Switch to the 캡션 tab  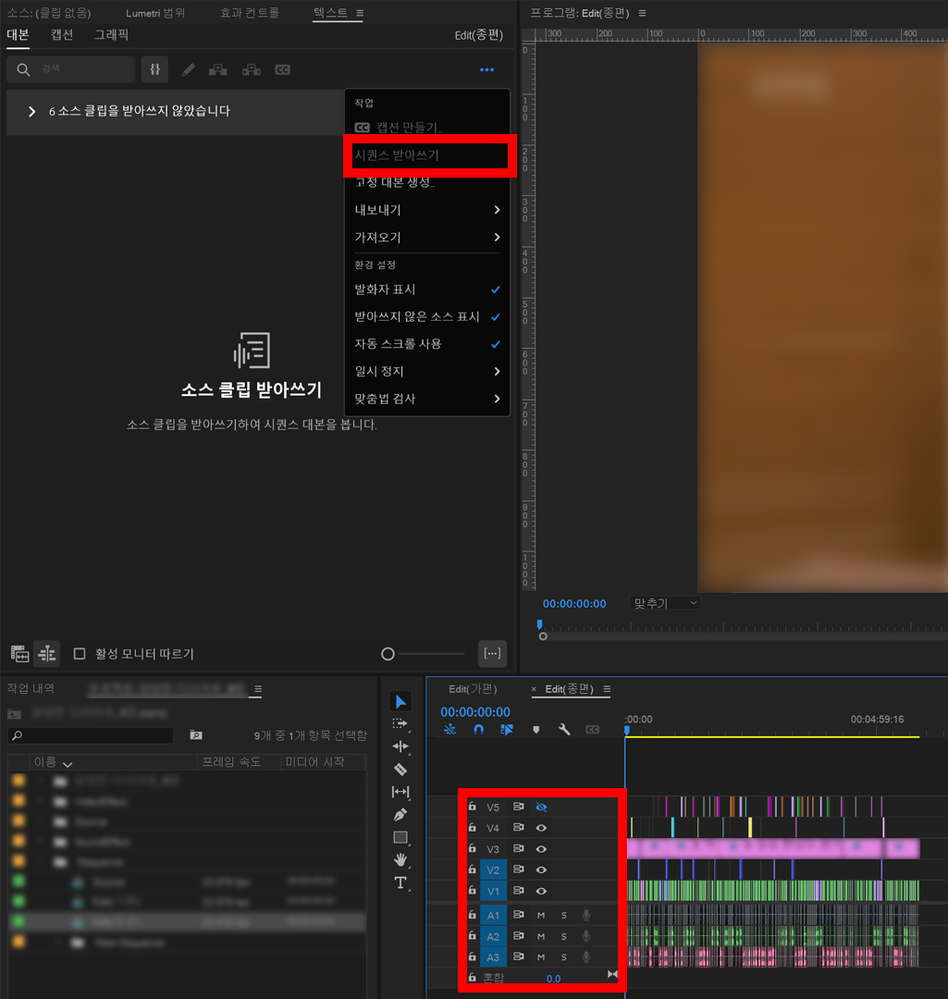pyautogui.click(x=60, y=33)
